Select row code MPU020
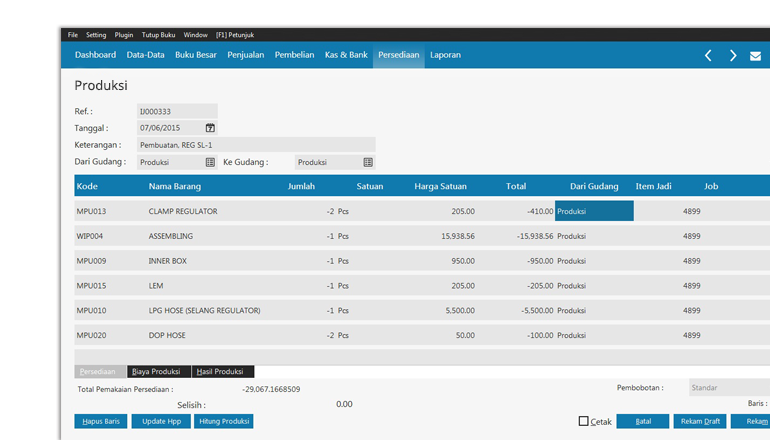This screenshot has height=440, width=770. [x=91, y=335]
